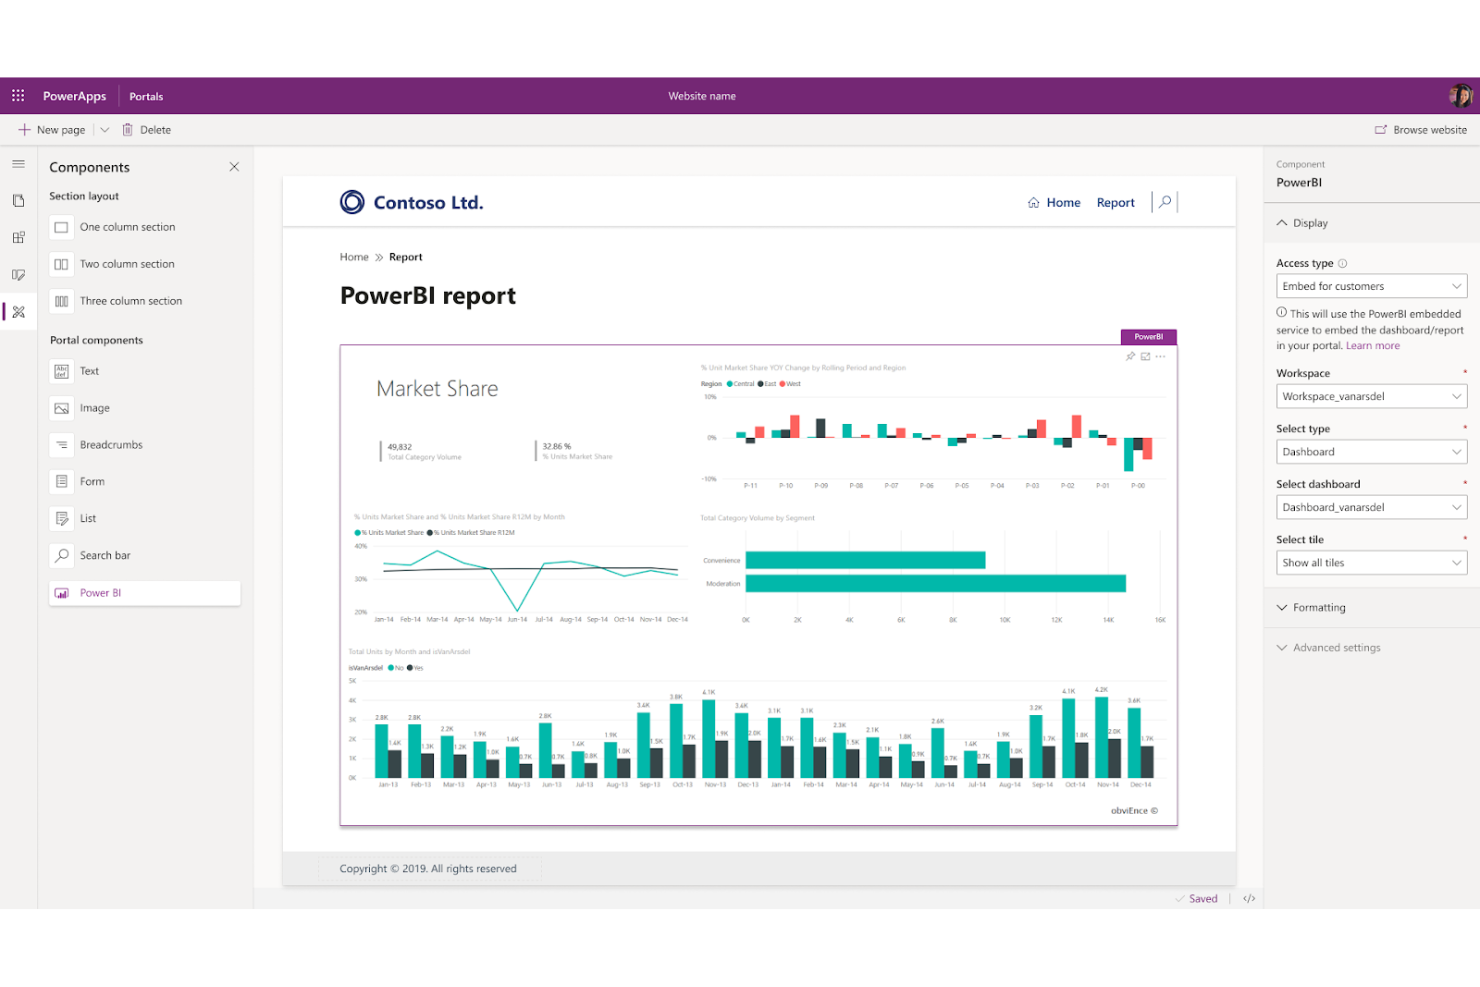1480x987 pixels.
Task: Open the Power BI component in Portal components
Action: click(x=99, y=592)
